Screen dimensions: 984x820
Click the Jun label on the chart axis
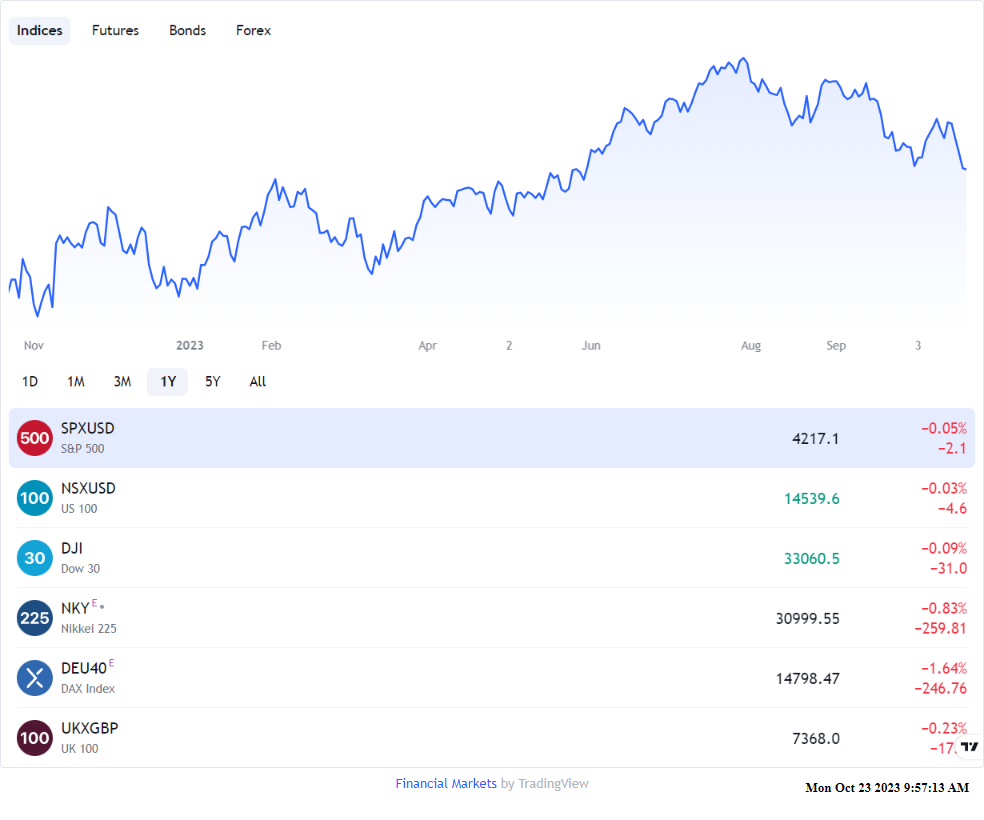click(591, 346)
